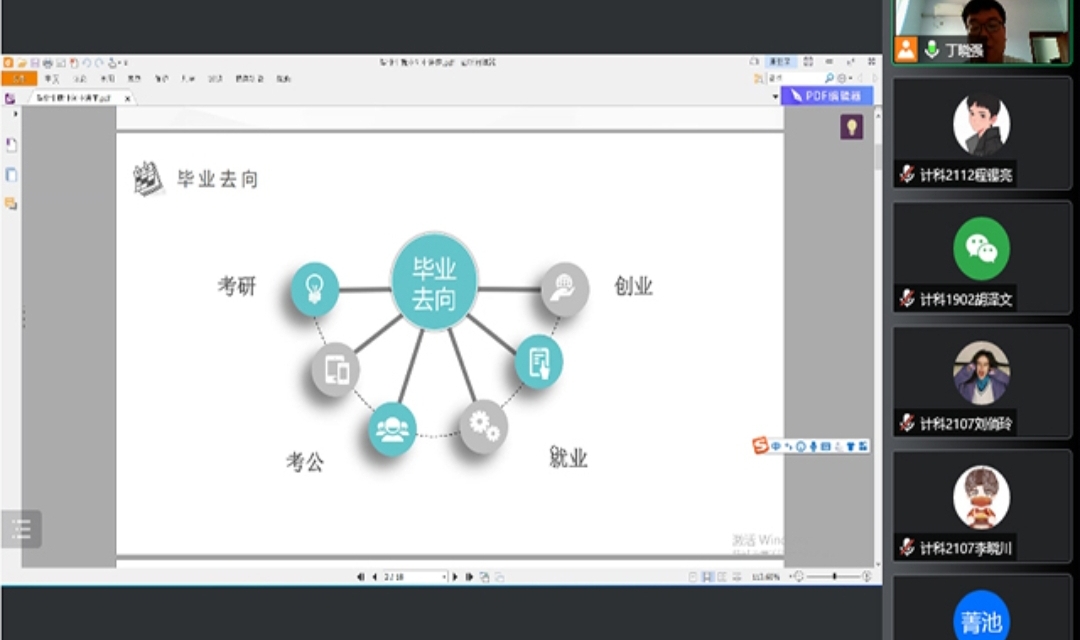
Task: Click the Redo arrow icon
Action: [99, 62]
